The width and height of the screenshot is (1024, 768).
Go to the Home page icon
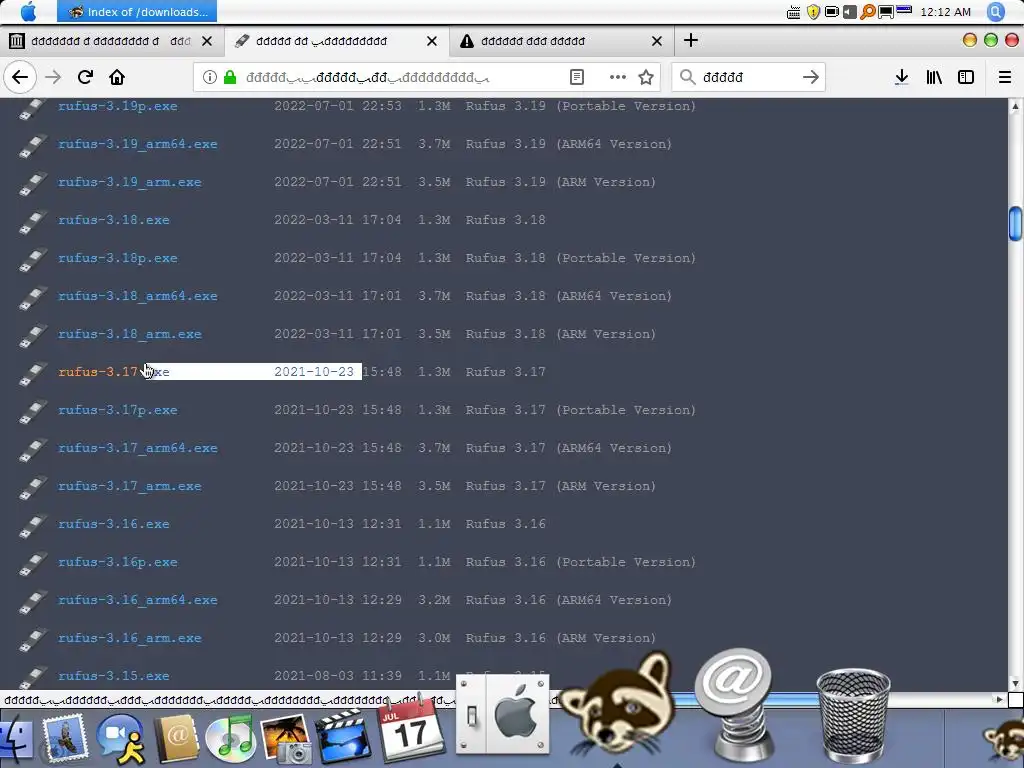117,77
